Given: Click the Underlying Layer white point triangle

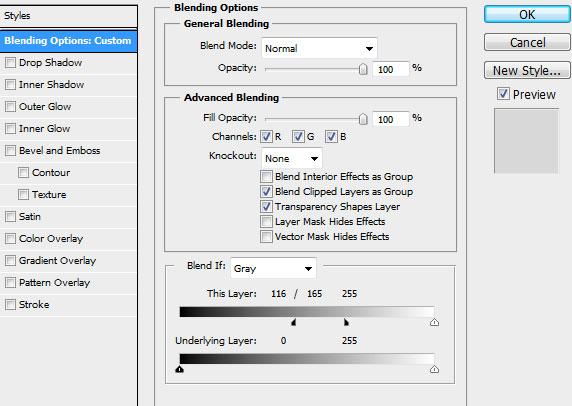Looking at the screenshot, I should coord(434,369).
